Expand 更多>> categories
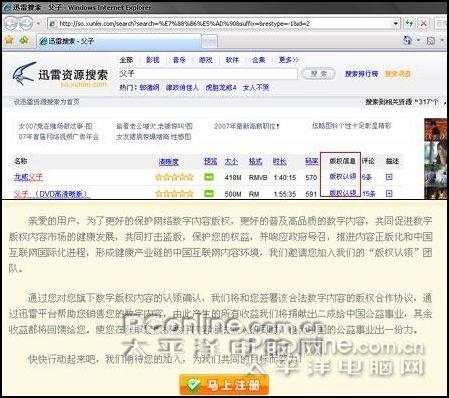Screen dimensions: 449x398 [x=289, y=60]
